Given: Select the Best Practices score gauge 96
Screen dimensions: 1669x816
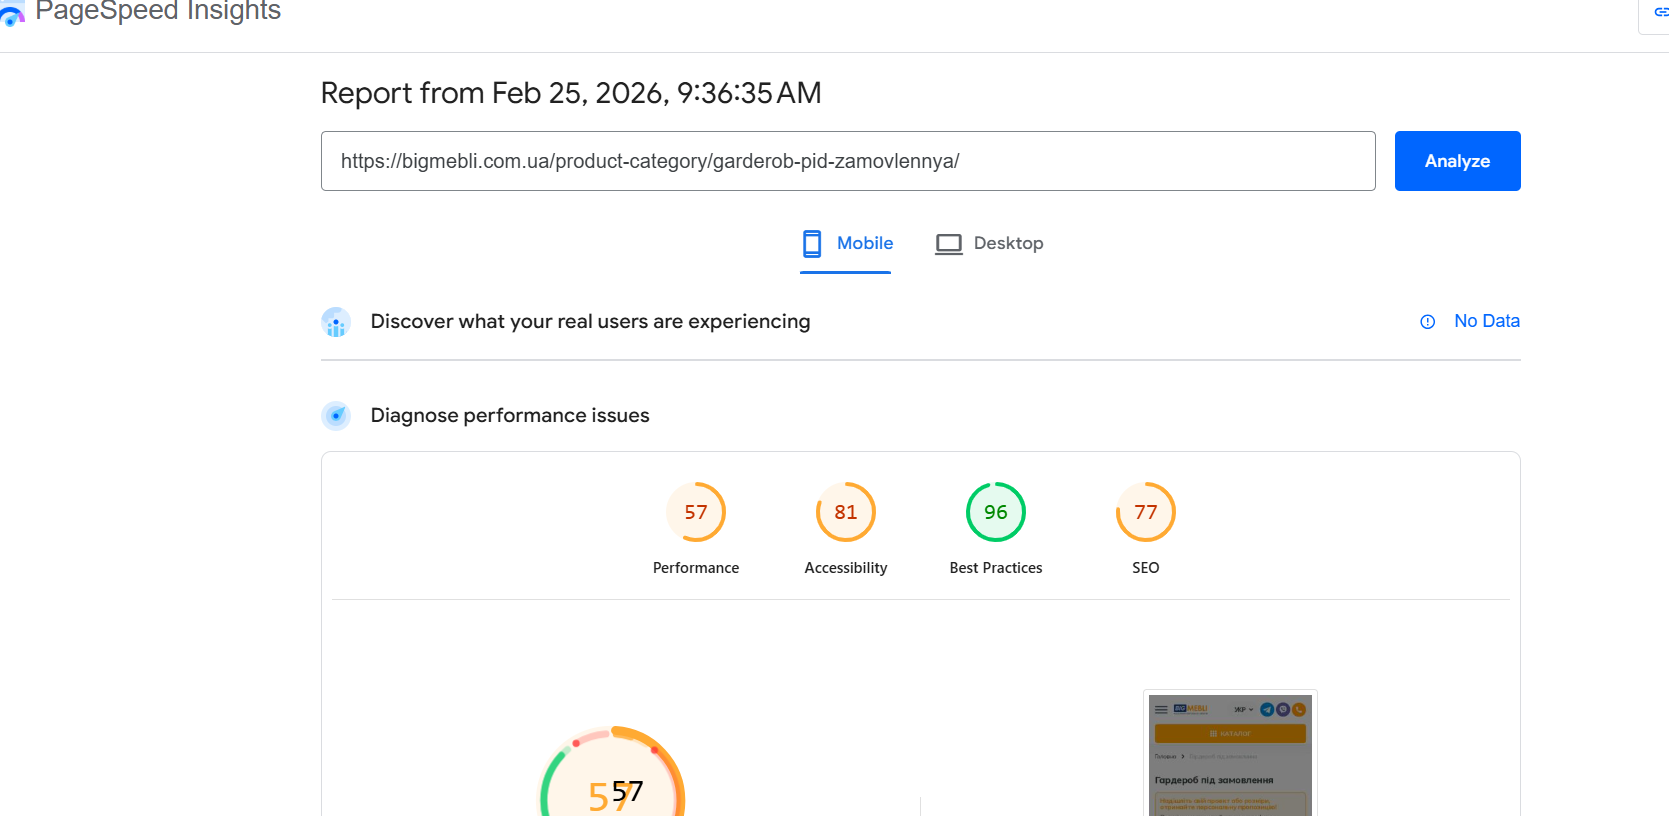Looking at the screenshot, I should (996, 512).
